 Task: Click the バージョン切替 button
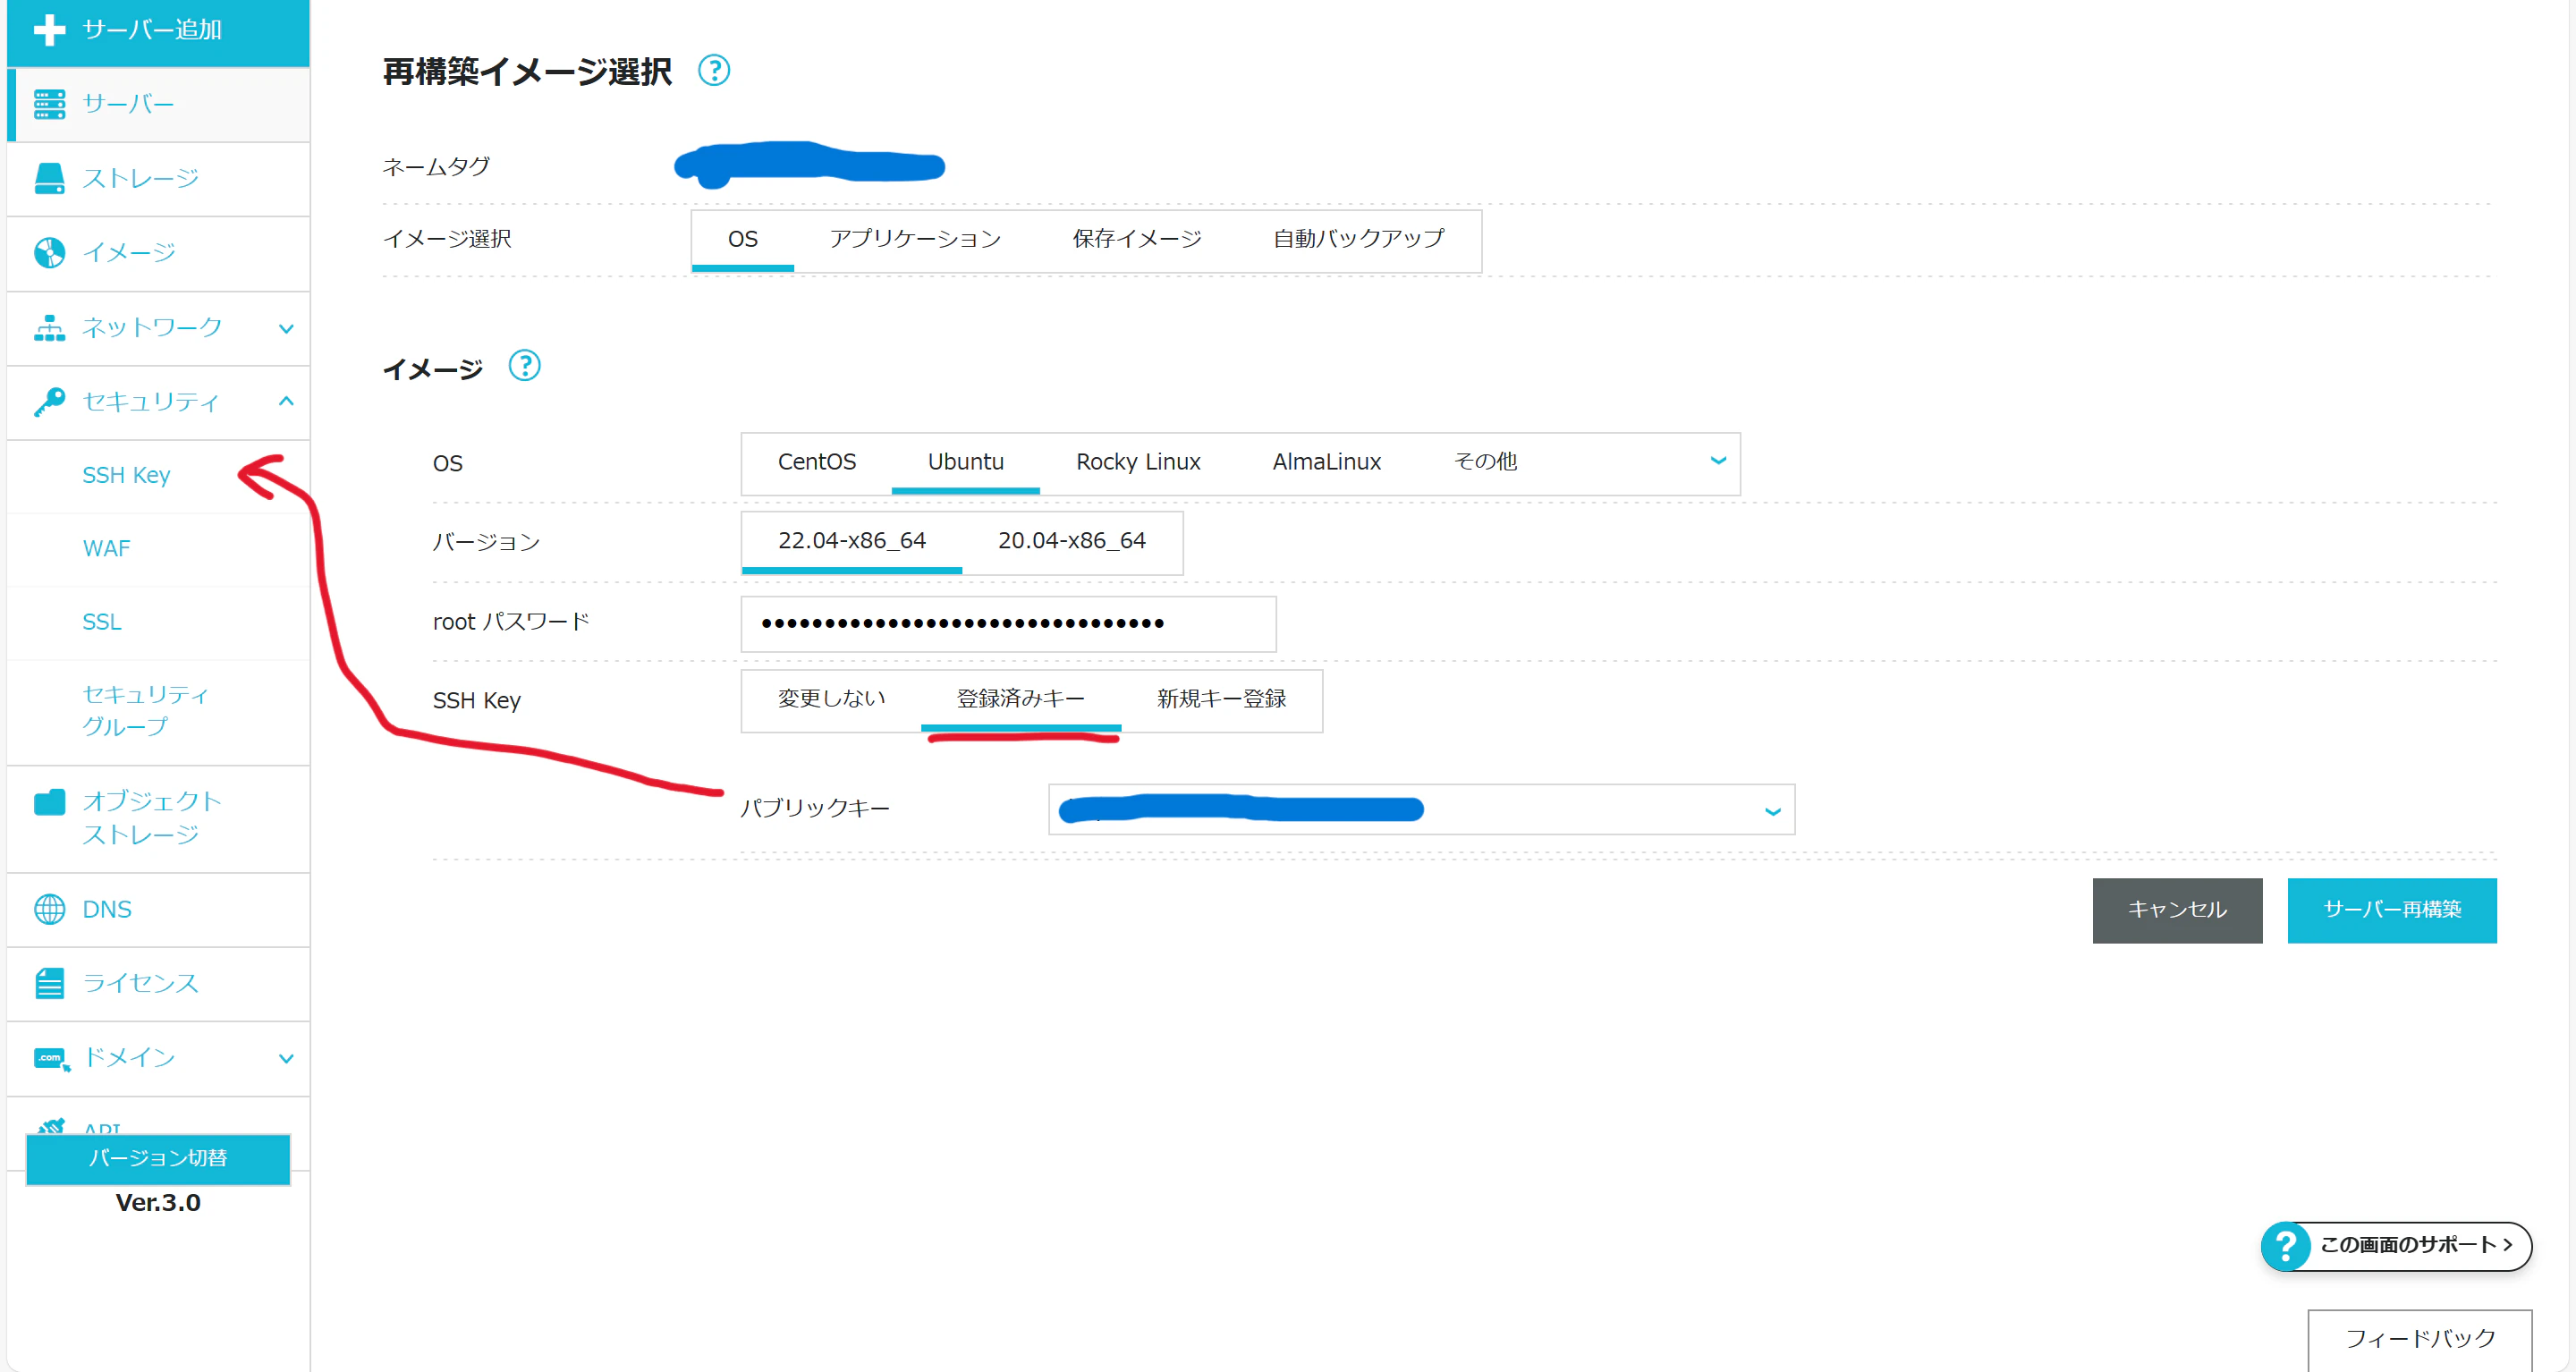(x=158, y=1158)
